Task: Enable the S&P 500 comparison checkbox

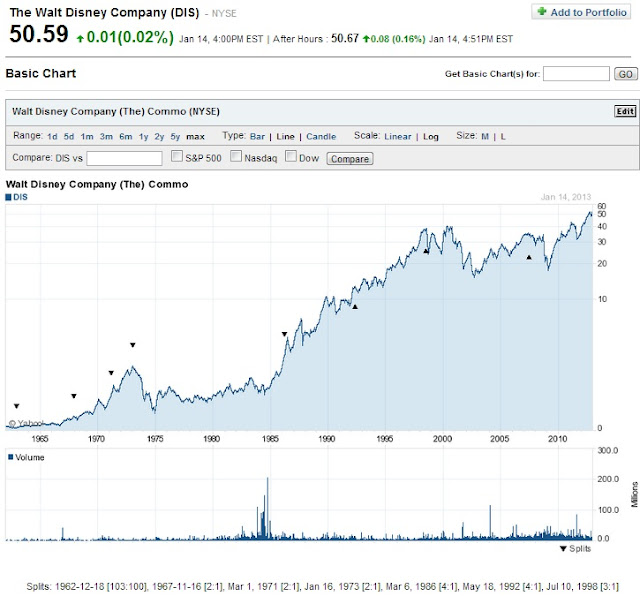Action: [x=177, y=156]
